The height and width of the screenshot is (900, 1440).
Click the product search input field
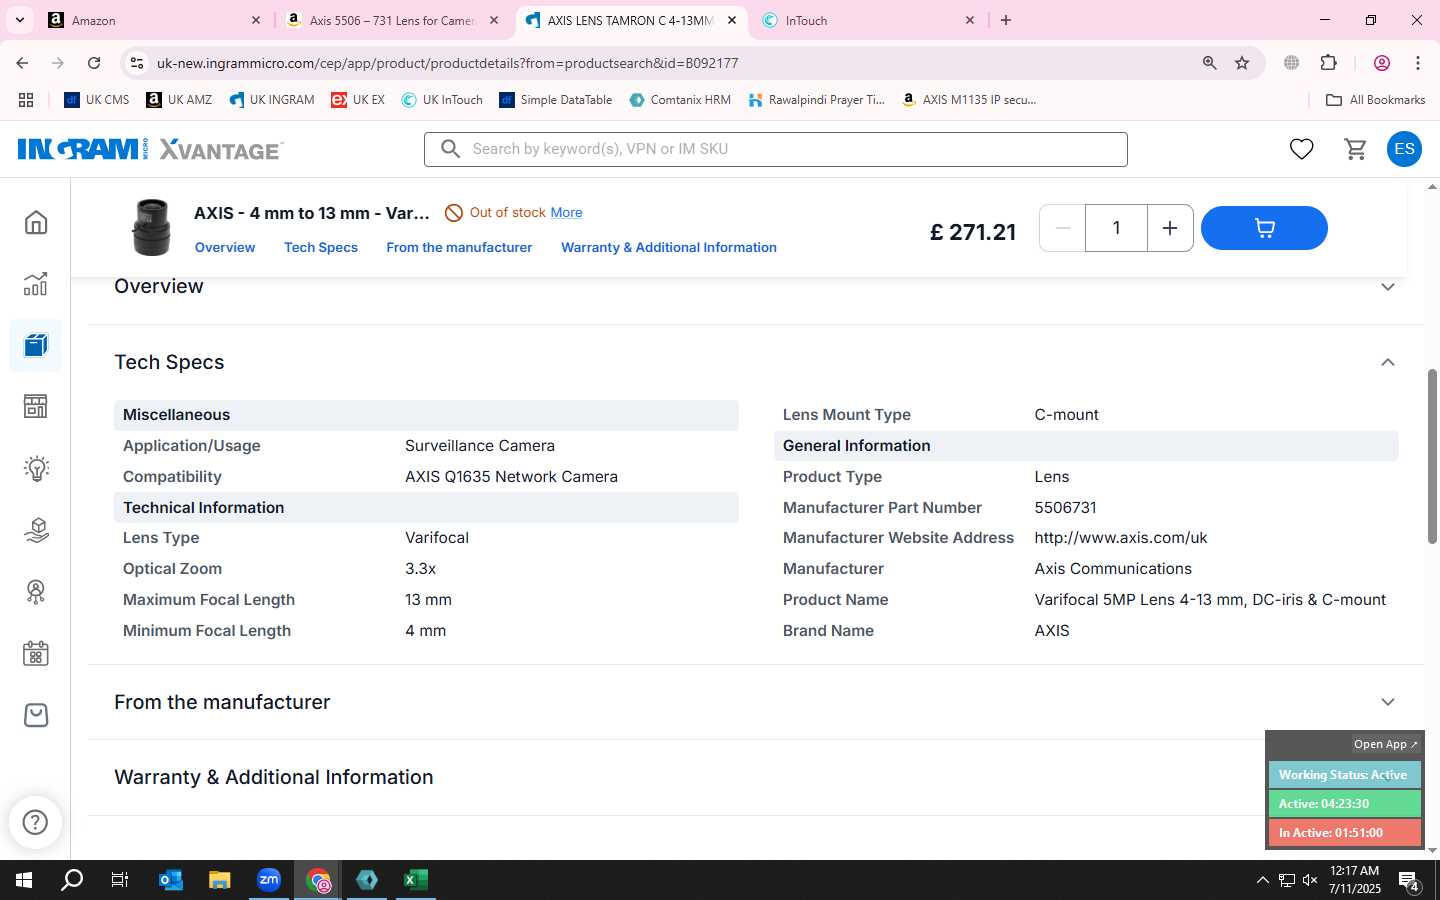click(776, 149)
